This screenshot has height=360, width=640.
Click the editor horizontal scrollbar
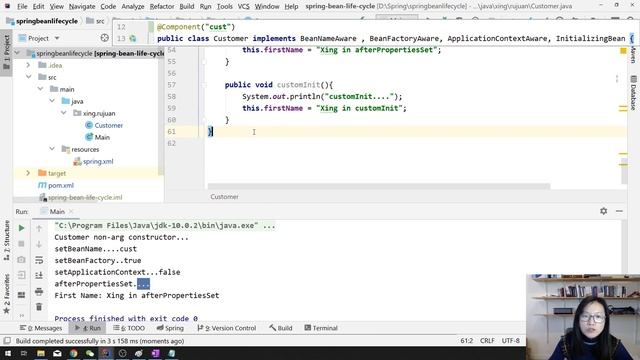(x=379, y=187)
